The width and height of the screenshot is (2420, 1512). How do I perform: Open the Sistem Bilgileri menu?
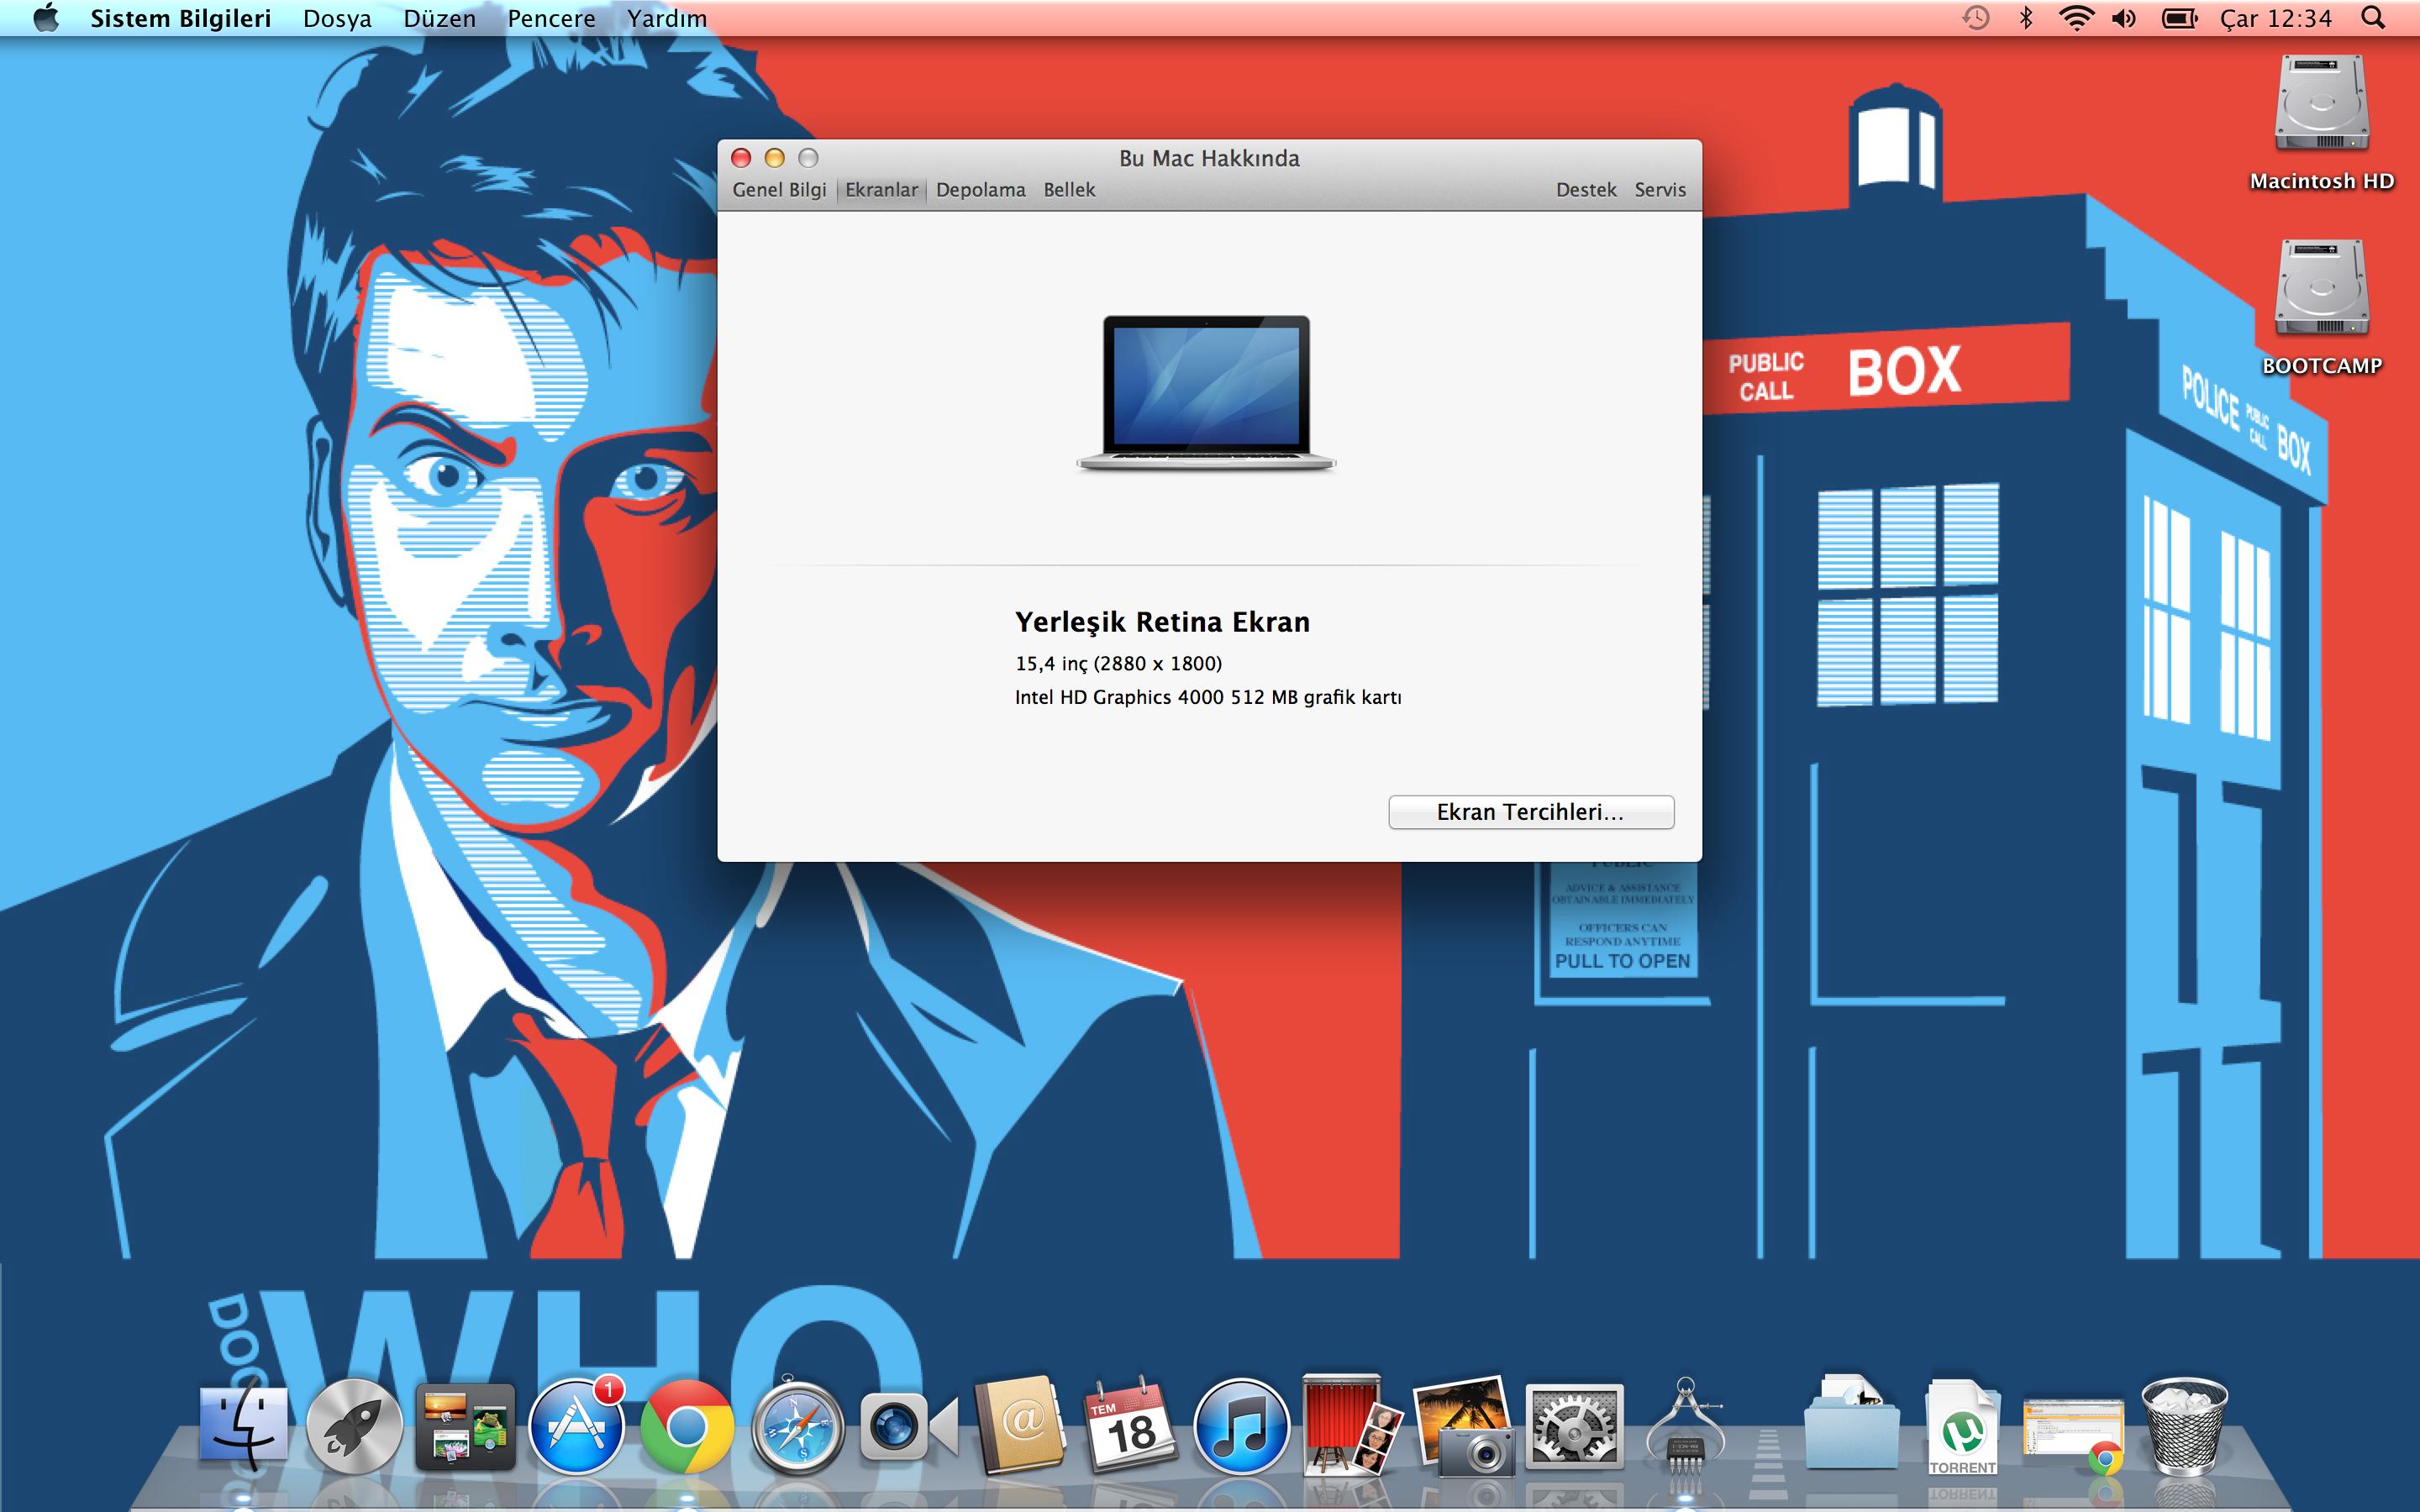(181, 18)
